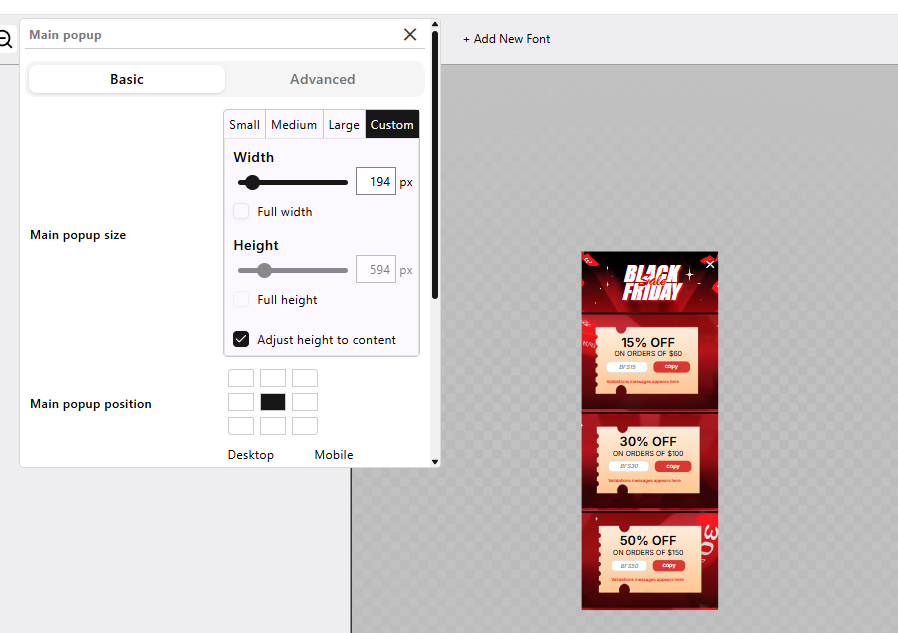Click the 'ON ORDERS OF $100' text

(648, 454)
